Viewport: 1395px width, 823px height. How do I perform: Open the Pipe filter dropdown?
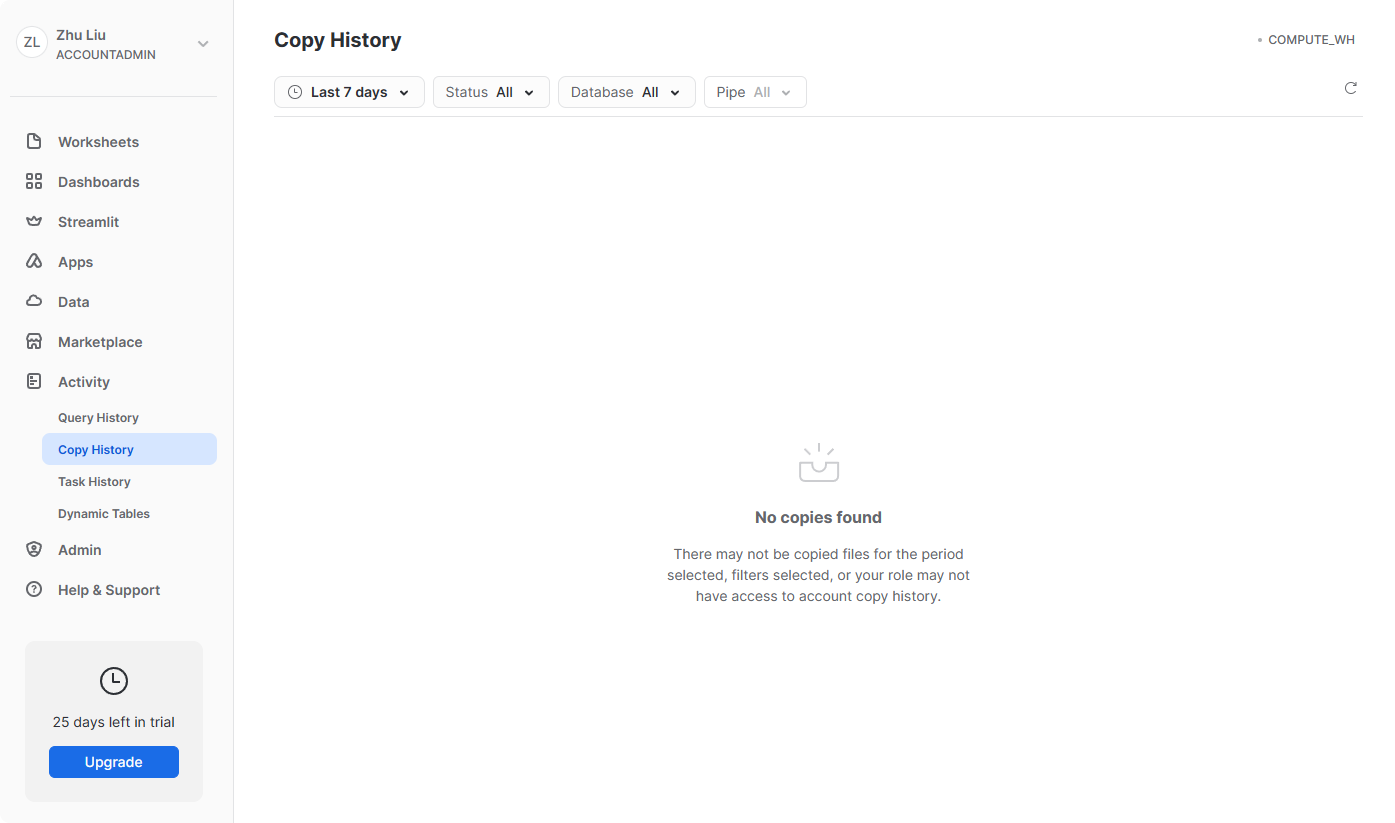coord(754,92)
